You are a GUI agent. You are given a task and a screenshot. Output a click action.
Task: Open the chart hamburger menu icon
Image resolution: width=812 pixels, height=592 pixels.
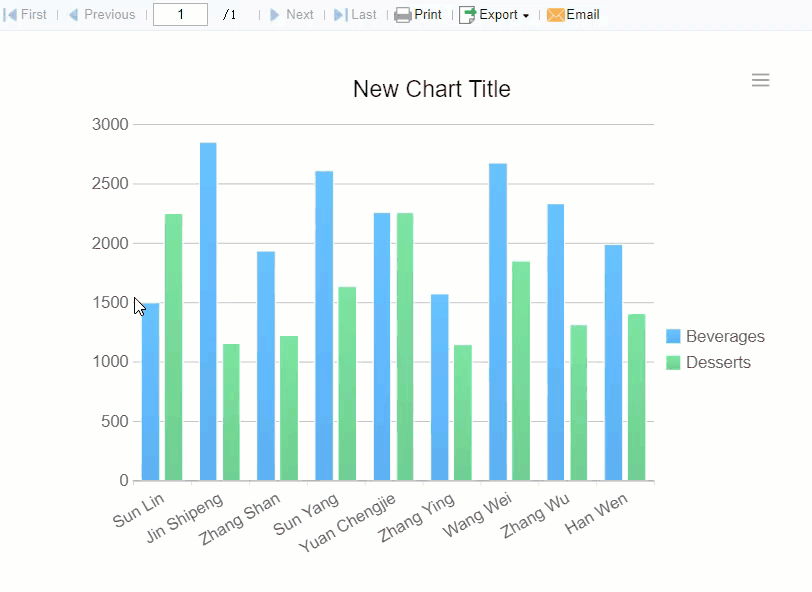click(x=760, y=80)
